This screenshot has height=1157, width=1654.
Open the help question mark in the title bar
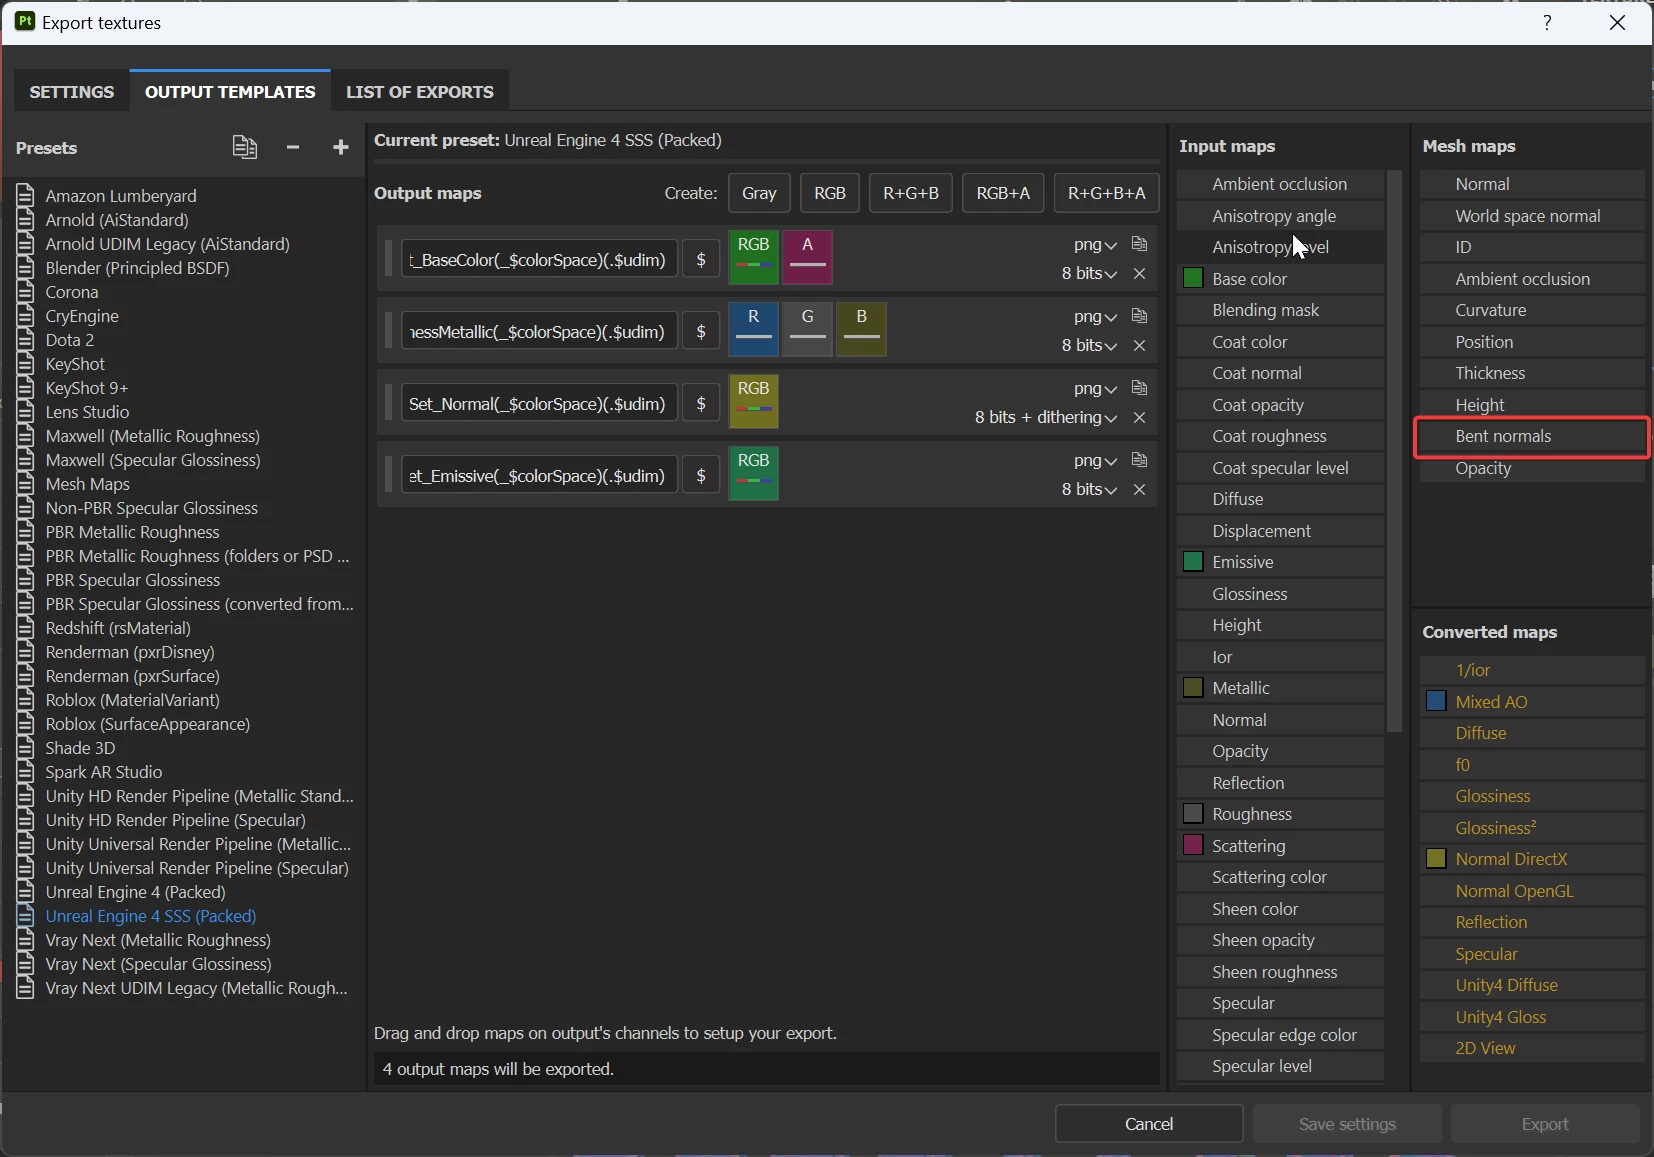pos(1547,22)
